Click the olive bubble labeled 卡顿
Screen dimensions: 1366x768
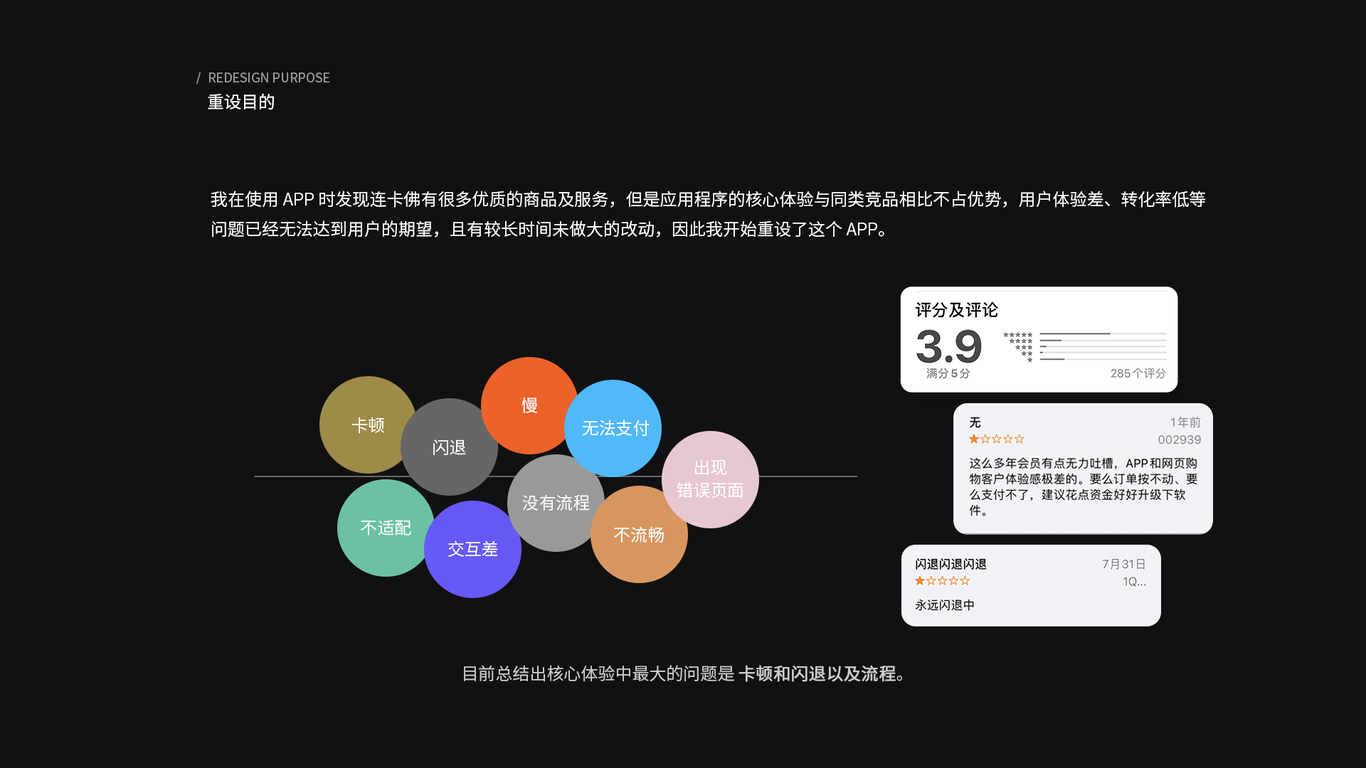click(x=368, y=425)
